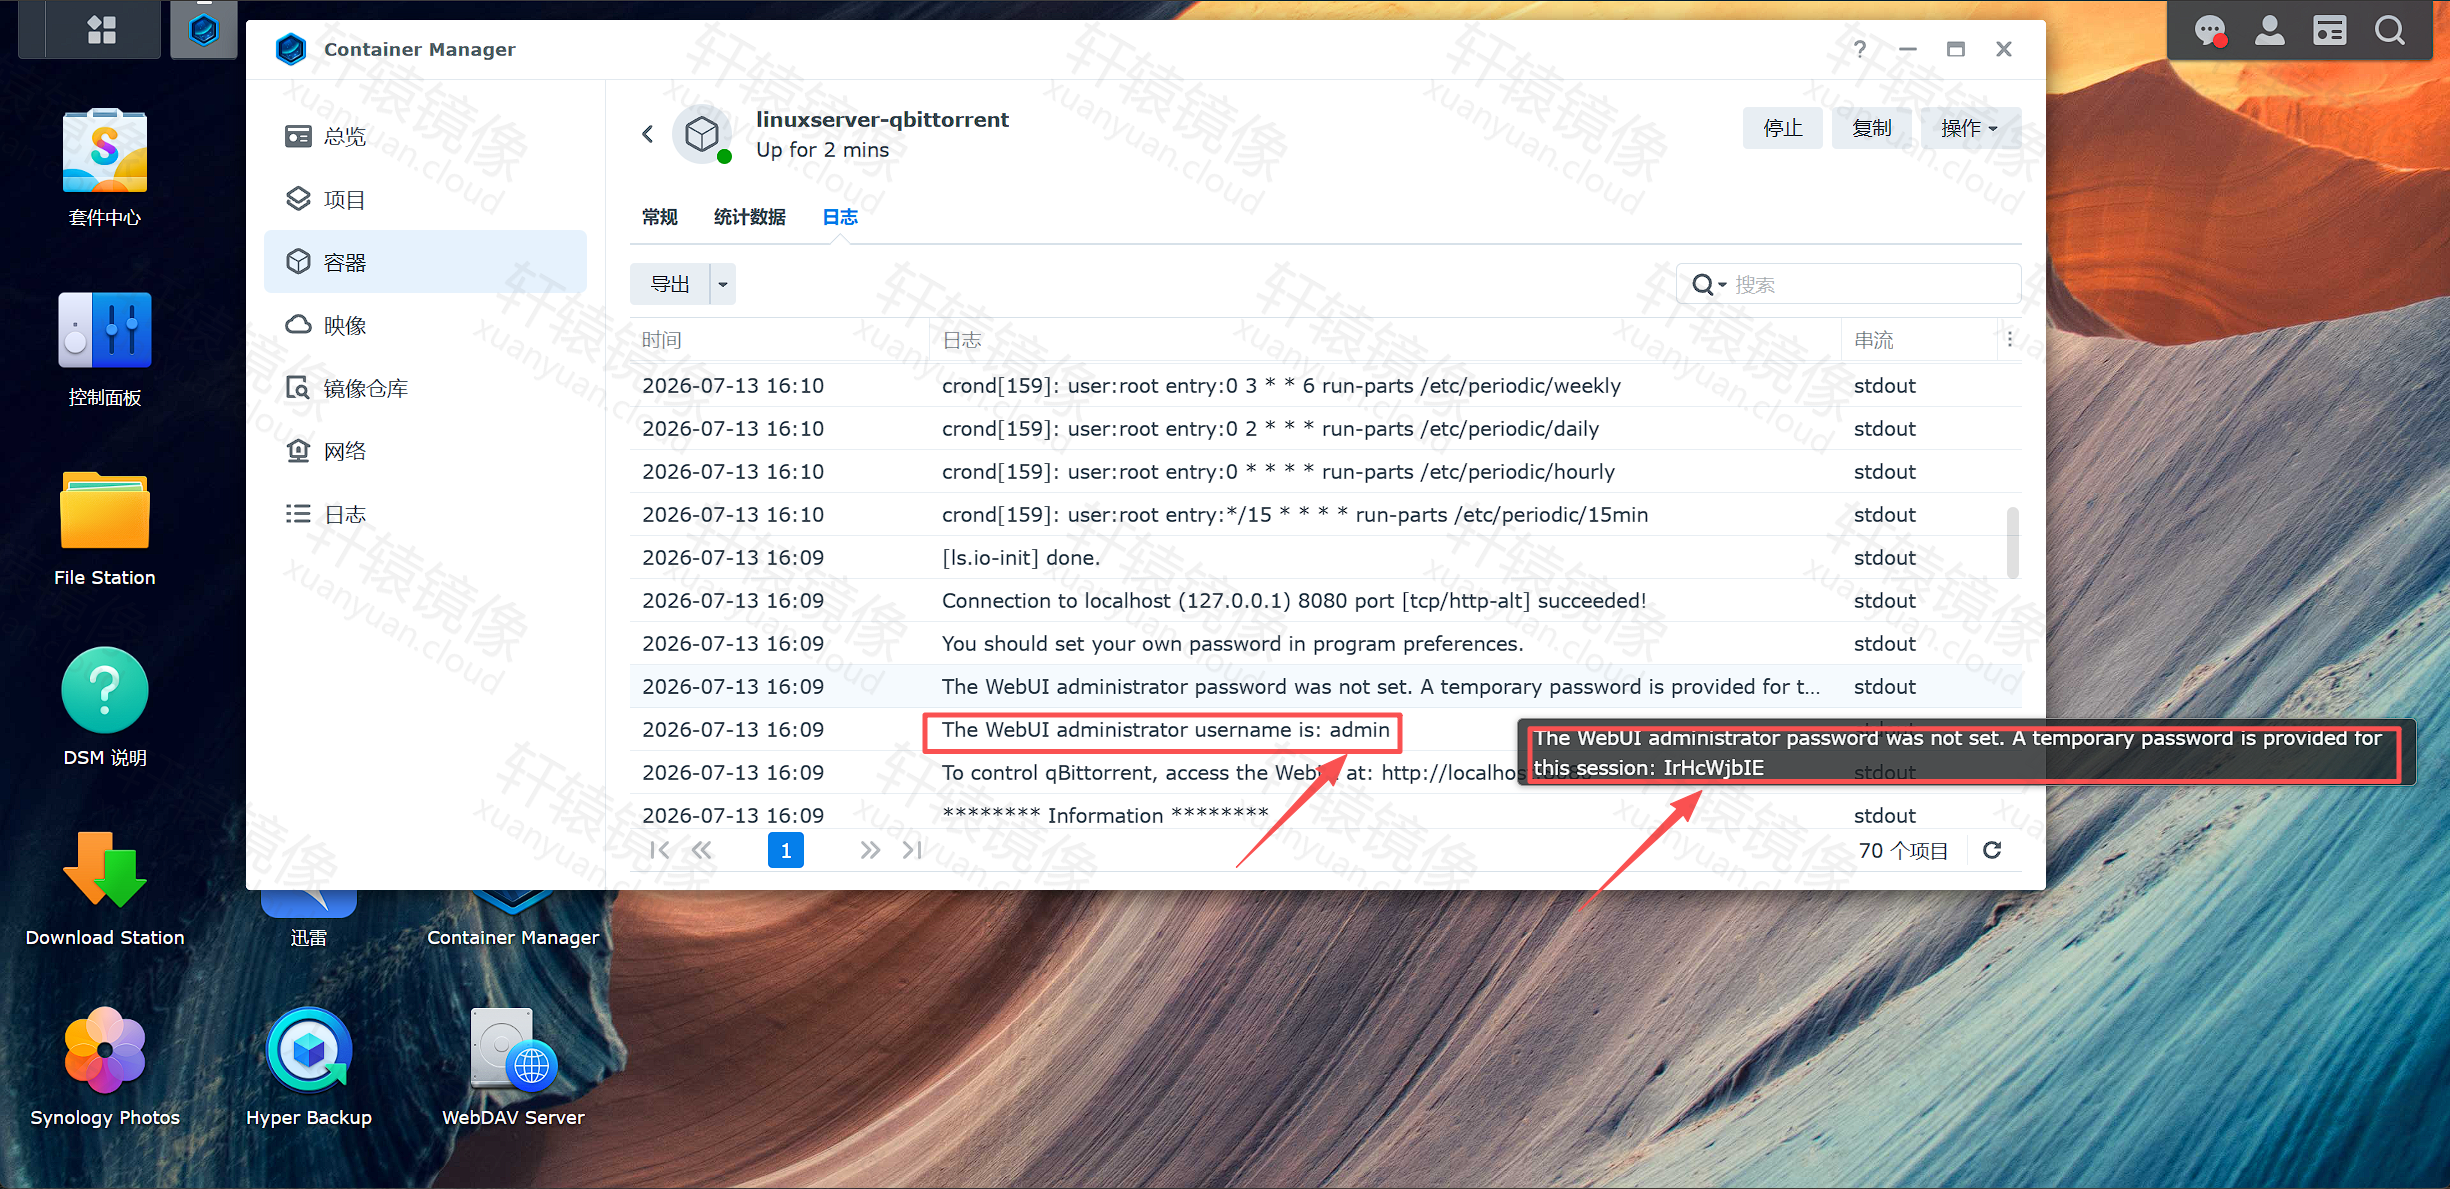The width and height of the screenshot is (2450, 1189).
Task: Open the File Station desktop icon
Action: pyautogui.click(x=105, y=529)
